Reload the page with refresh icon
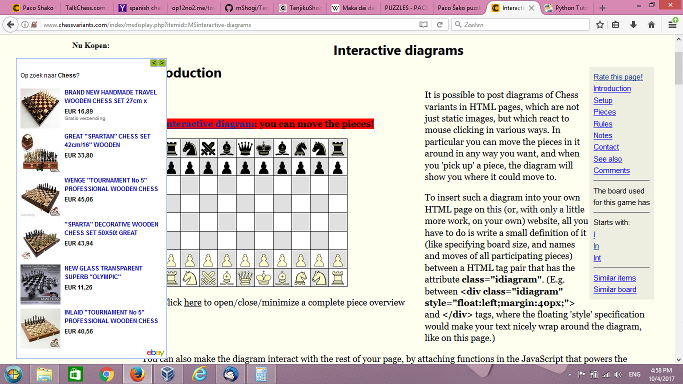Screen dimensions: 683x384 coord(440,25)
